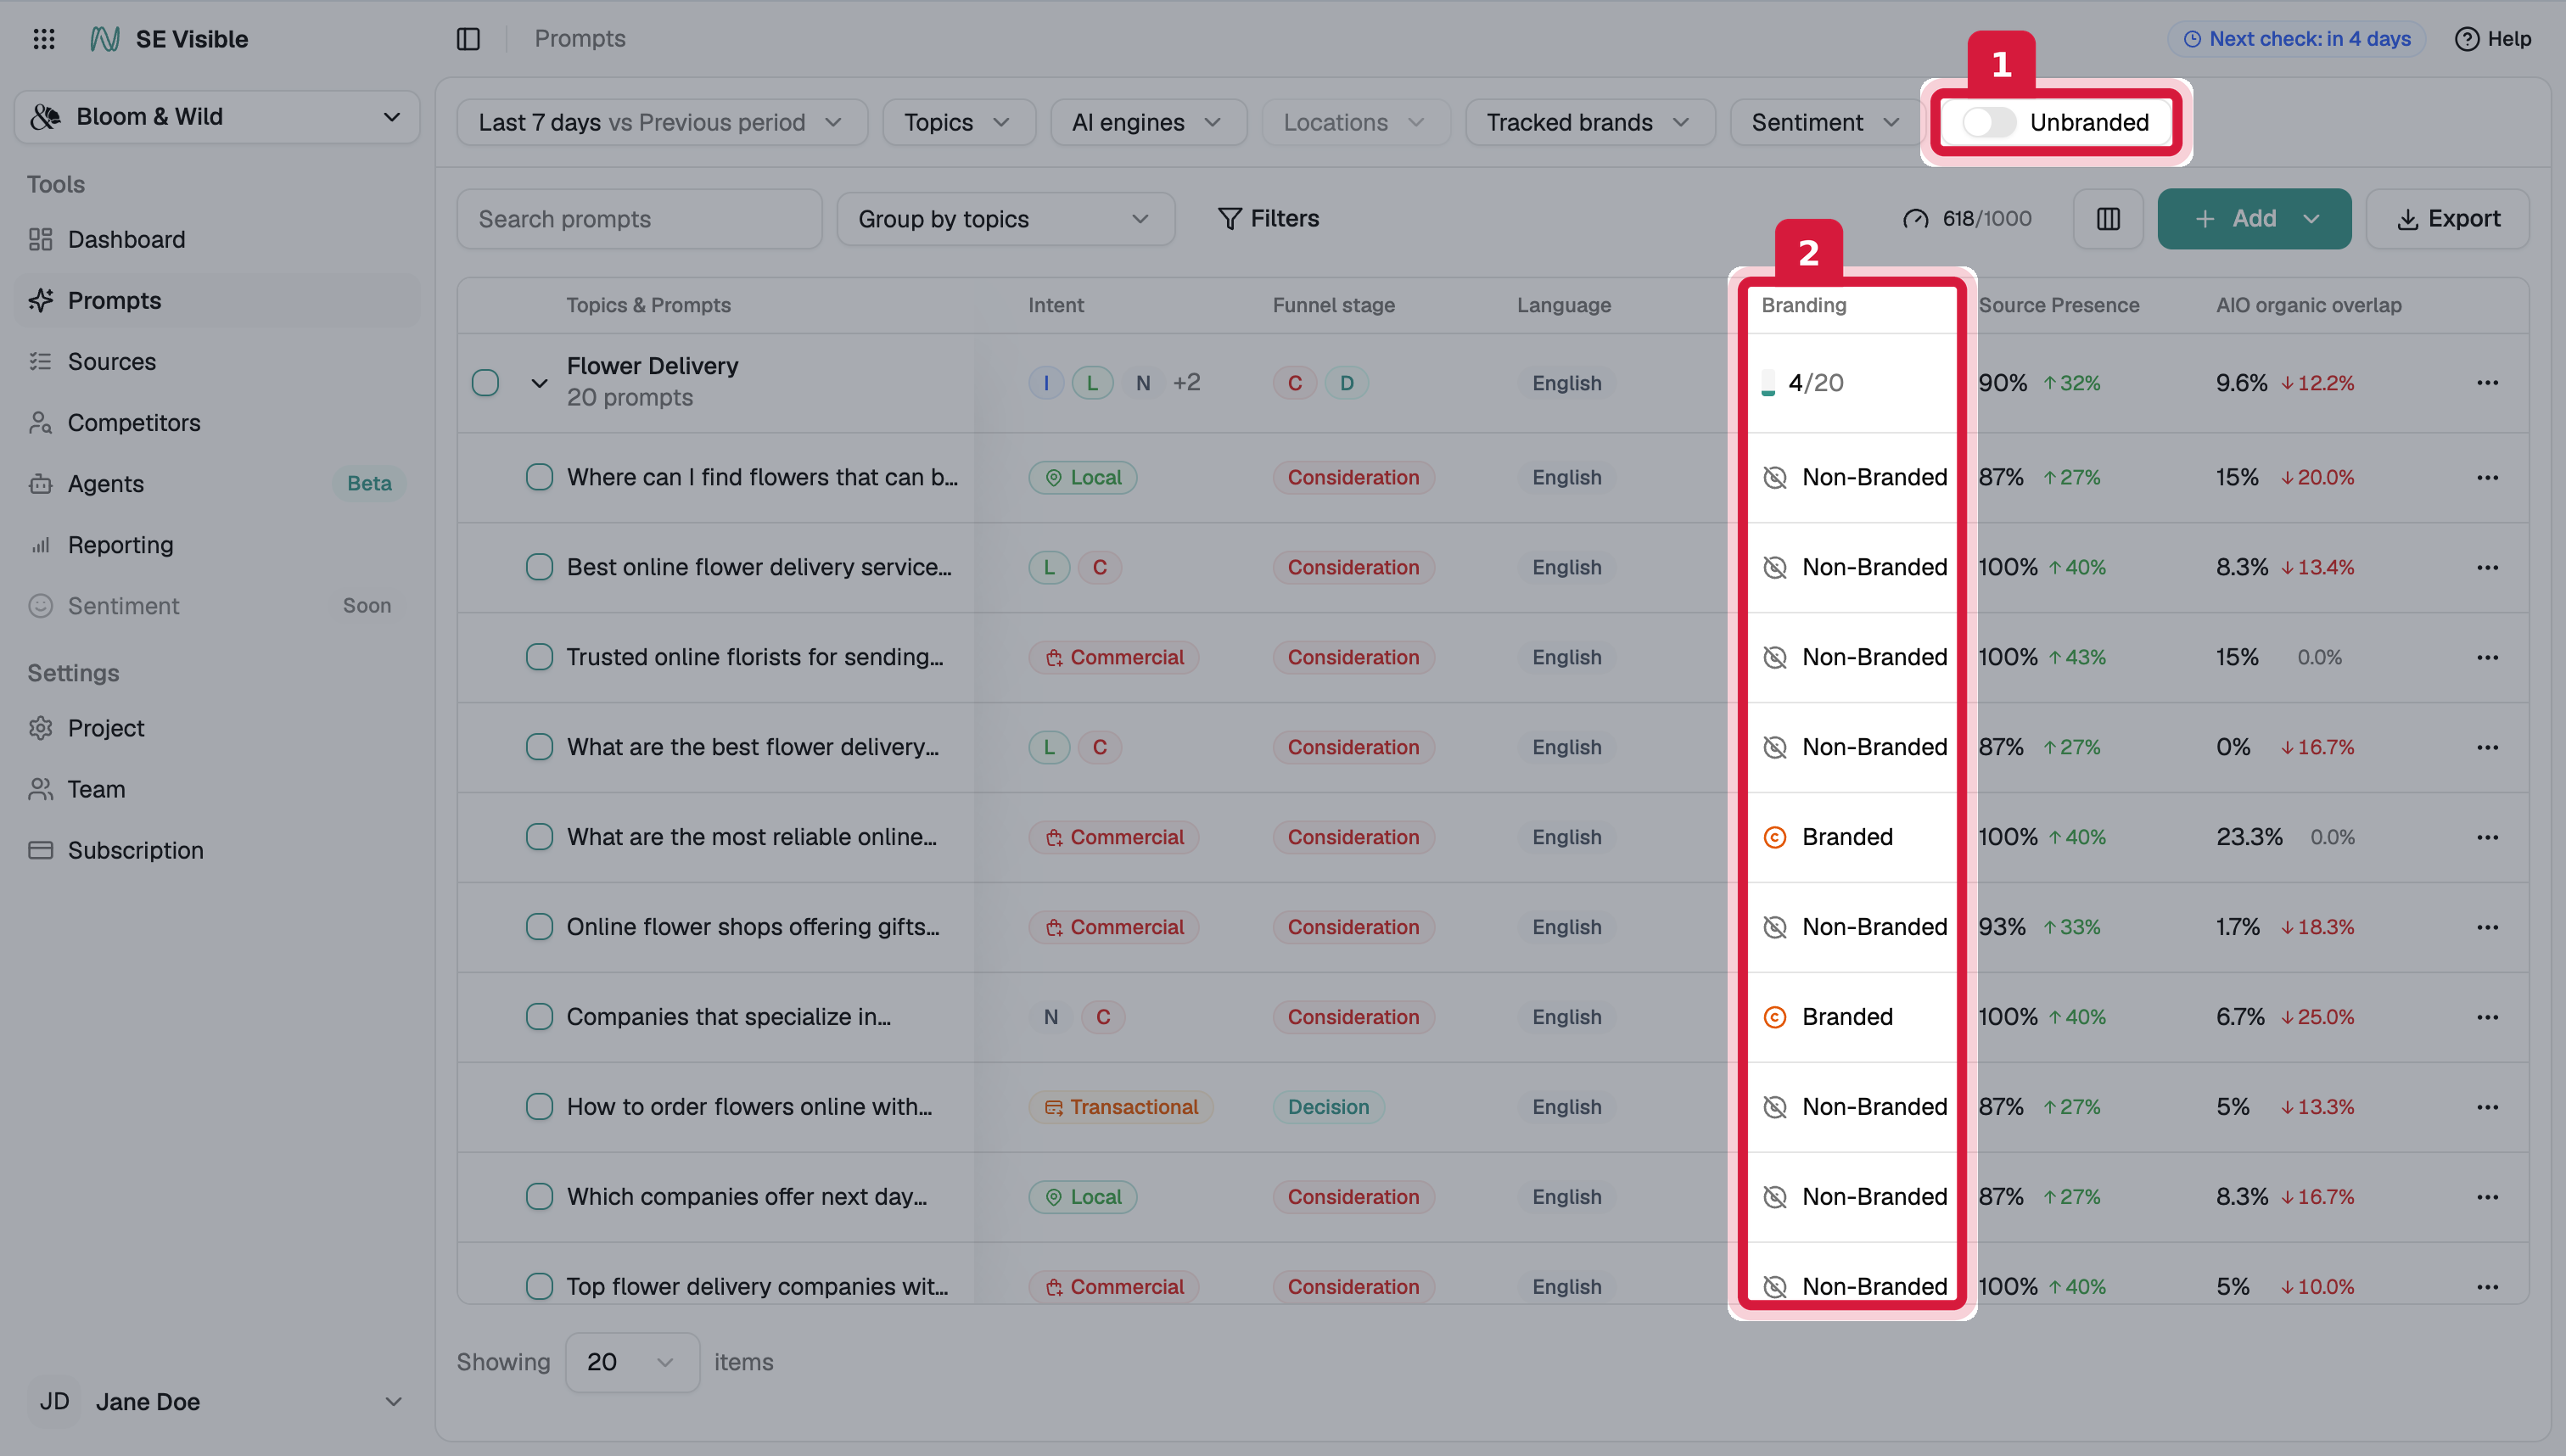Check the Online flower shops offering gifts prompt
Screen dimensions: 2566x1456
(539, 926)
